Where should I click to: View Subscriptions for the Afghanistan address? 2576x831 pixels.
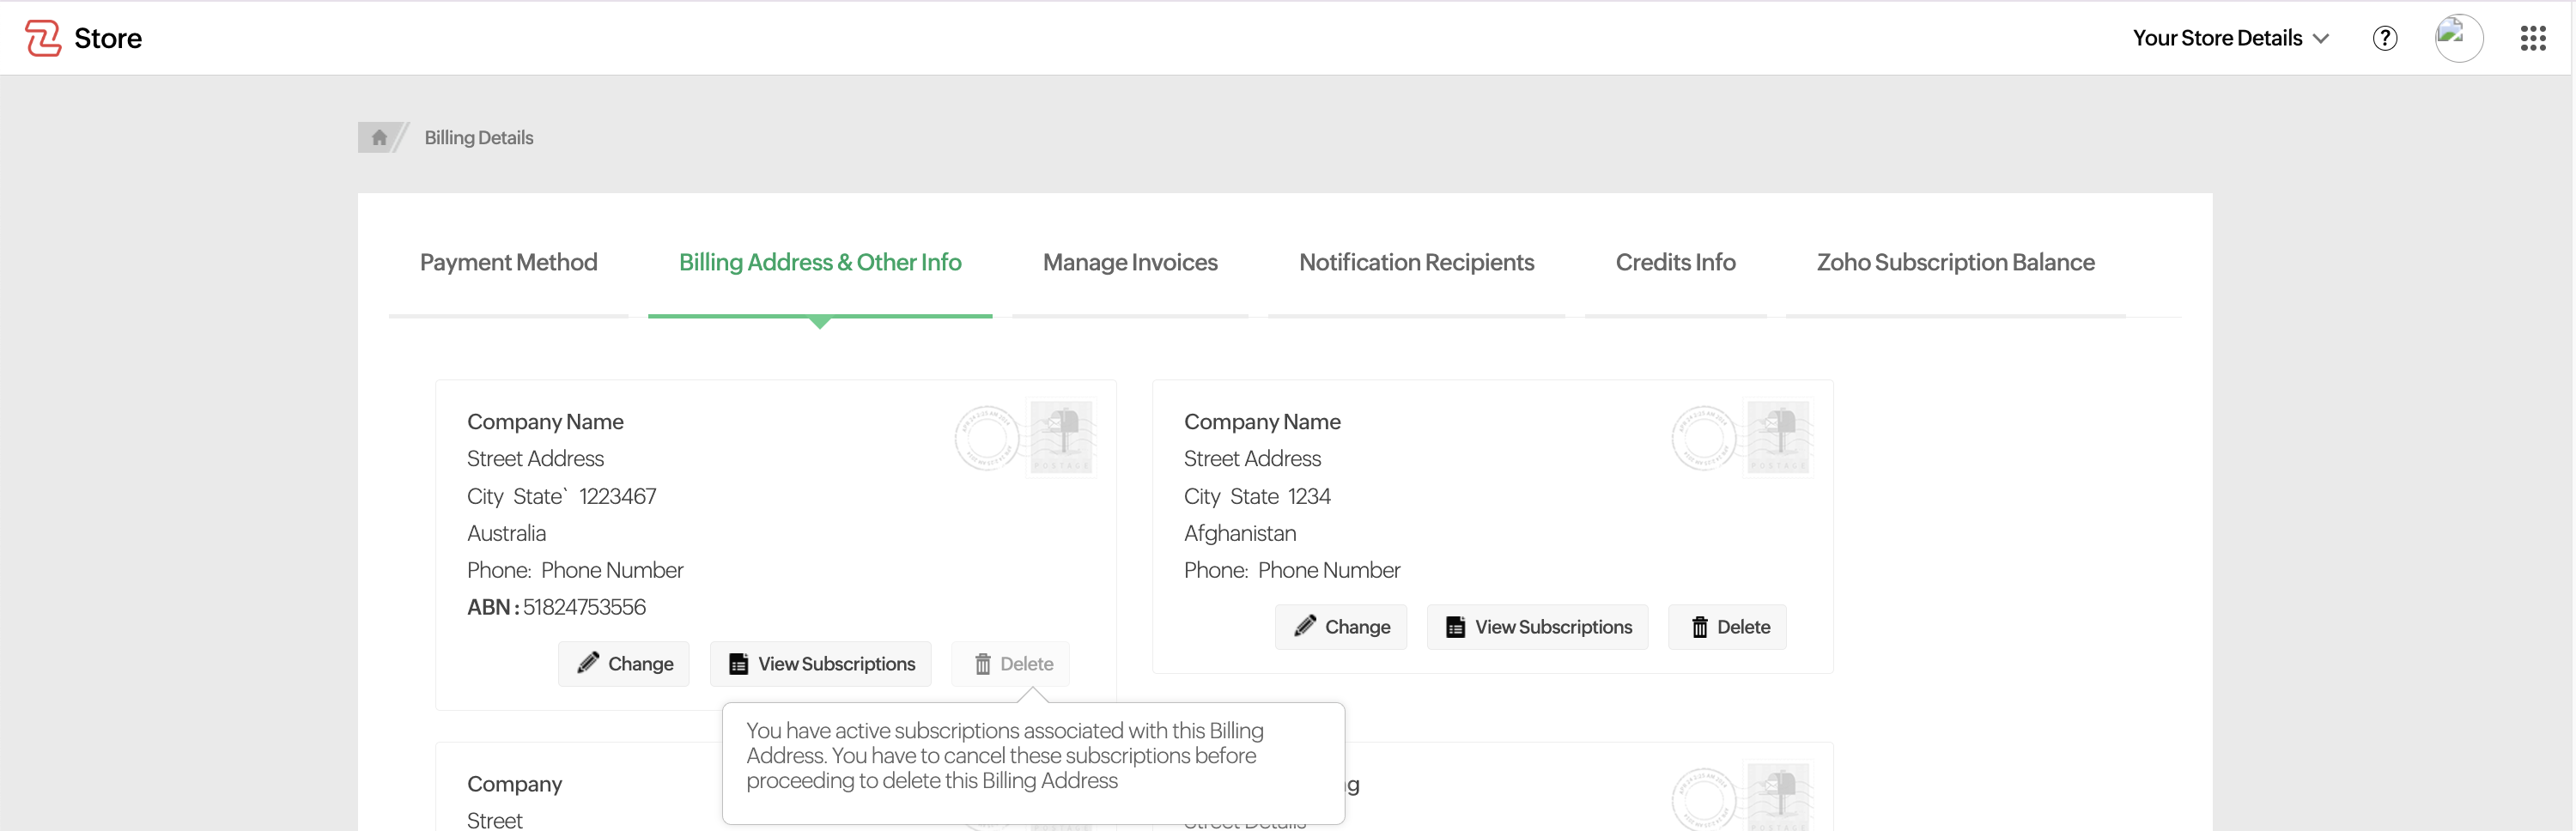tap(1538, 627)
